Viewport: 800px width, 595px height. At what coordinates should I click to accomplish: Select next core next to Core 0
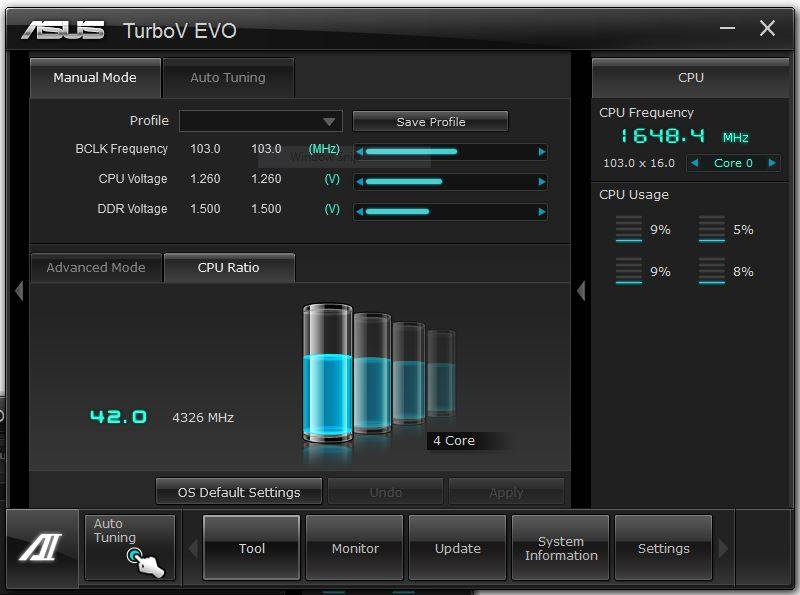pyautogui.click(x=772, y=163)
